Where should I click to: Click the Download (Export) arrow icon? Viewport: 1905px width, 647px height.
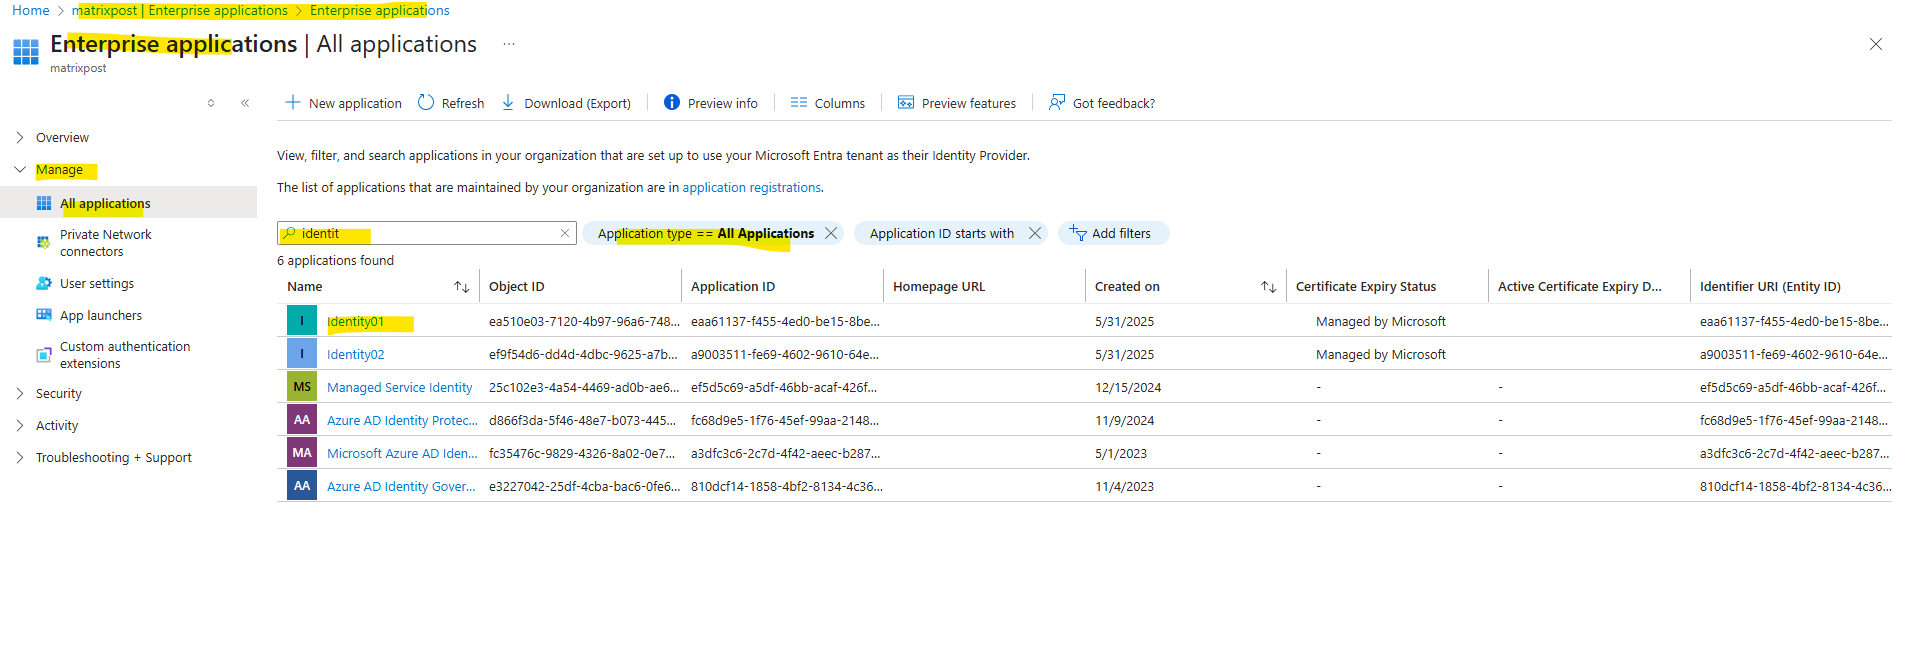pos(508,102)
